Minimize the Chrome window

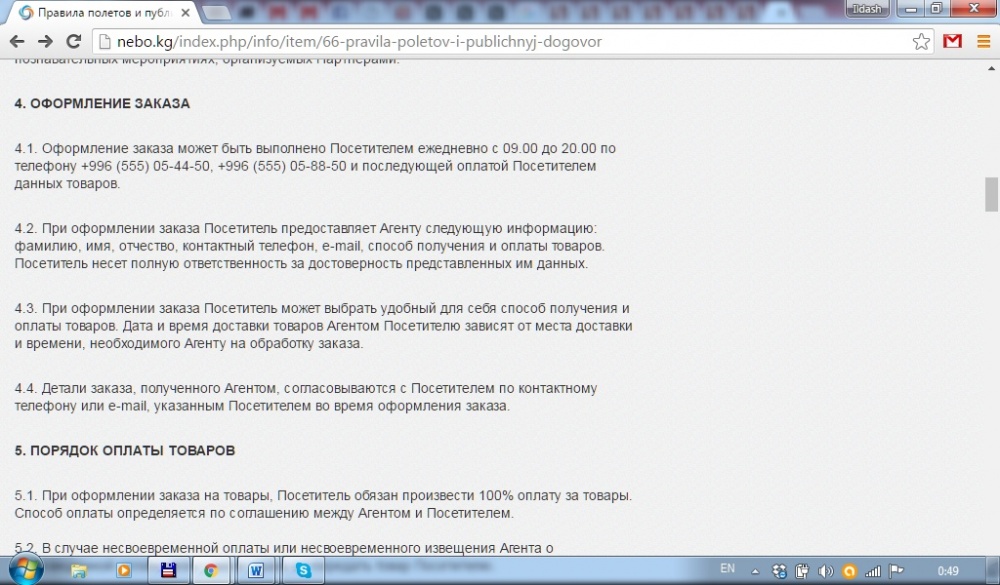click(x=911, y=9)
